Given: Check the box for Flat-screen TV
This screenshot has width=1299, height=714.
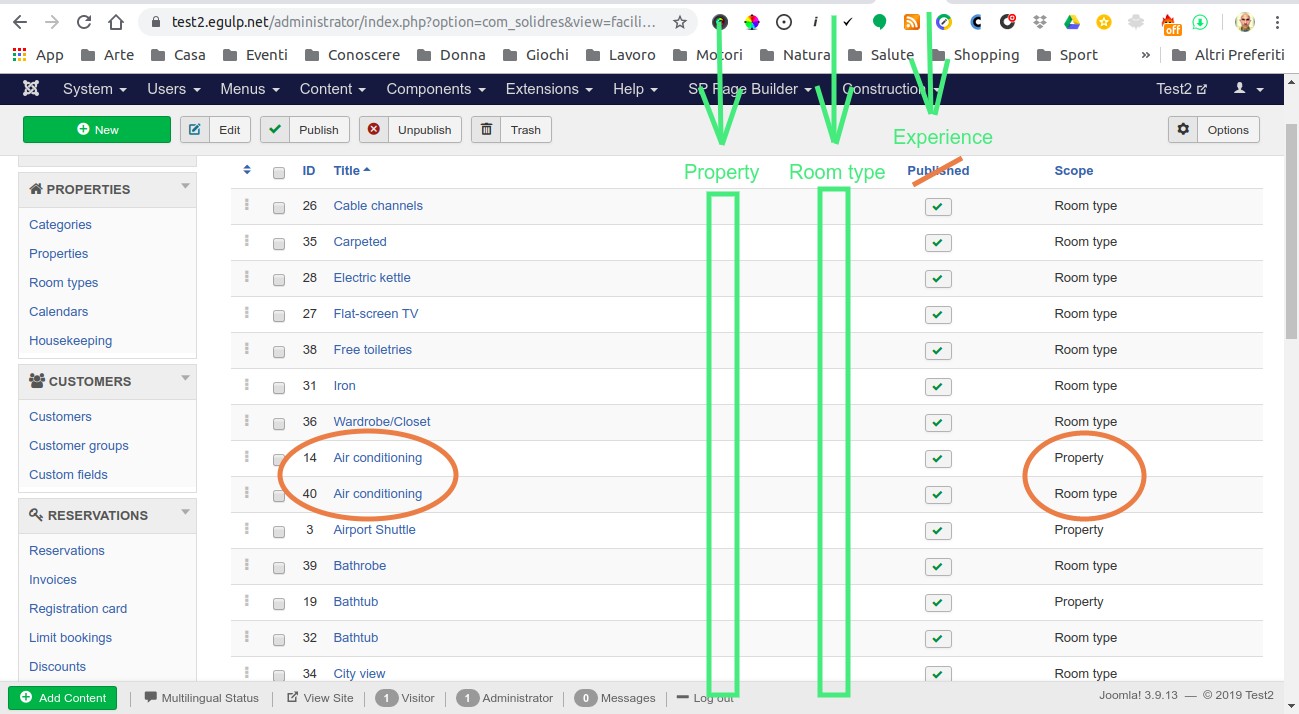Looking at the screenshot, I should click(279, 315).
